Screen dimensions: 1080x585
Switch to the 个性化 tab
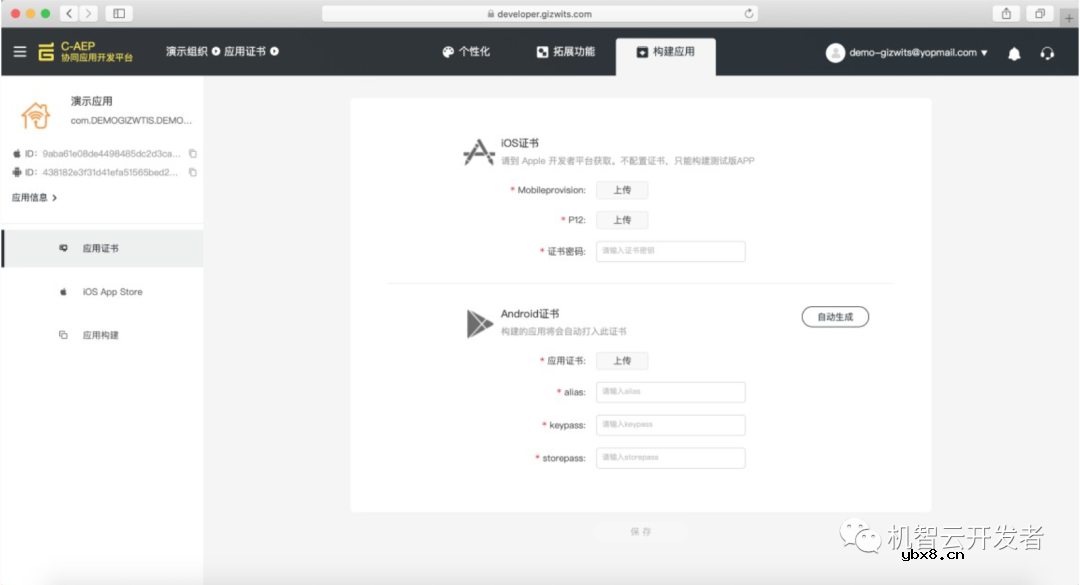(x=467, y=53)
